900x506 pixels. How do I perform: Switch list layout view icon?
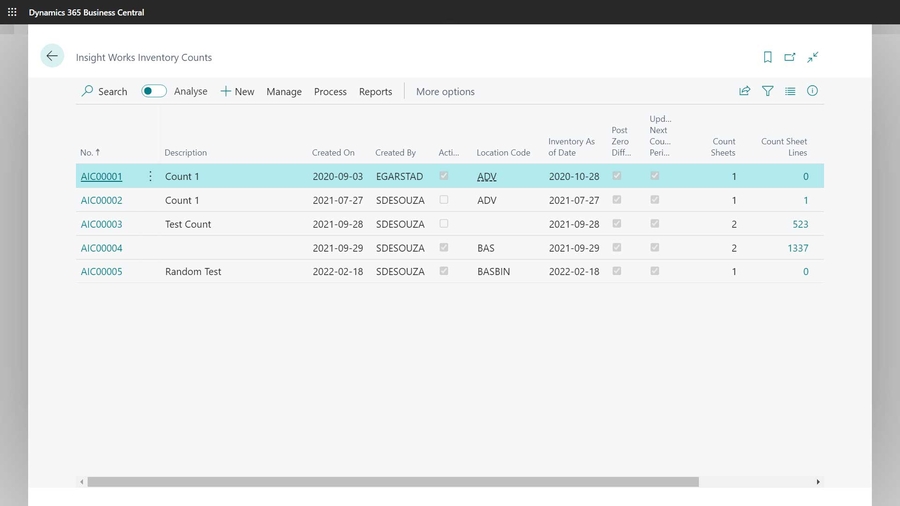tap(790, 91)
